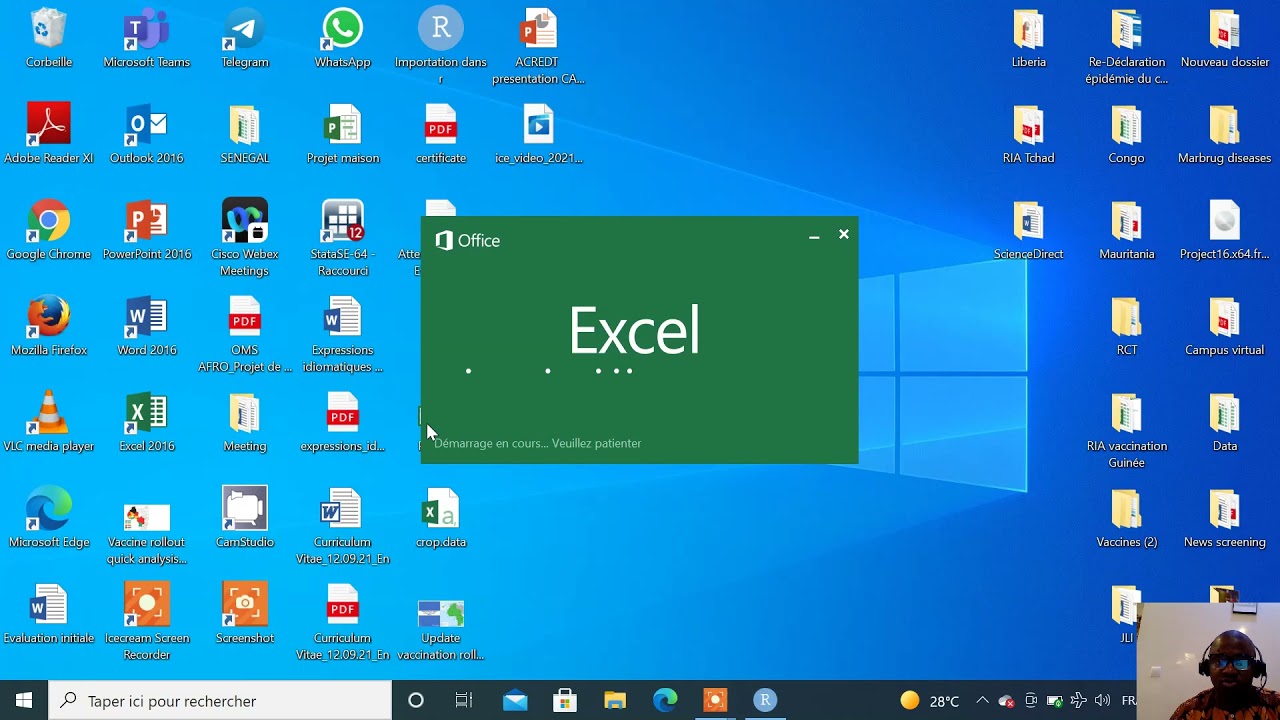Image resolution: width=1280 pixels, height=720 pixels.
Task: Select the Curriculum Vitae Word document icon
Action: coord(343,526)
